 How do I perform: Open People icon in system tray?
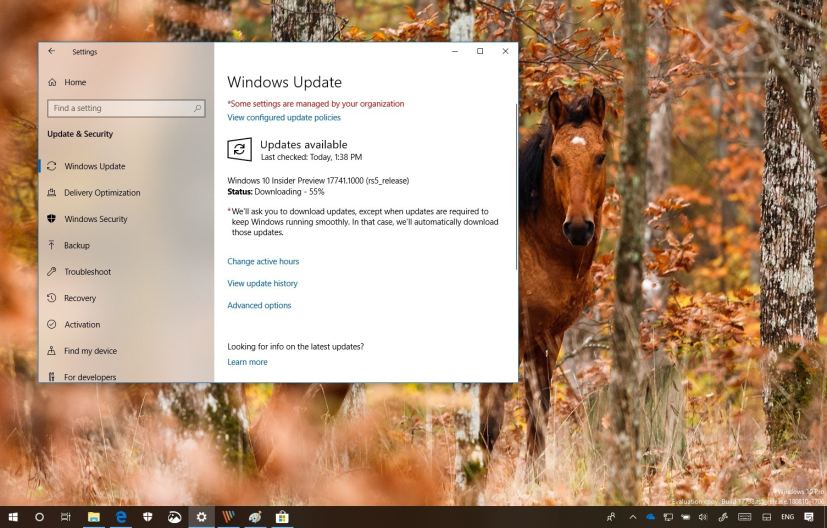[x=611, y=517]
